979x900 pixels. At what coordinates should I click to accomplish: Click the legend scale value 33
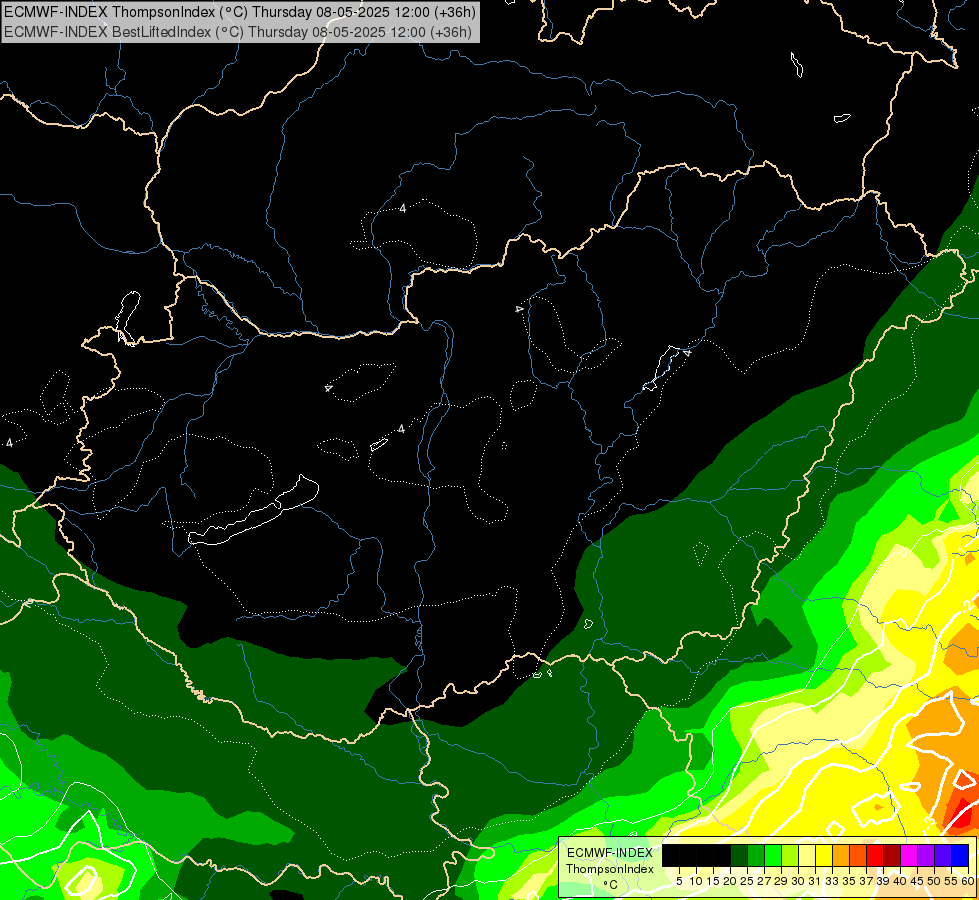tap(832, 881)
